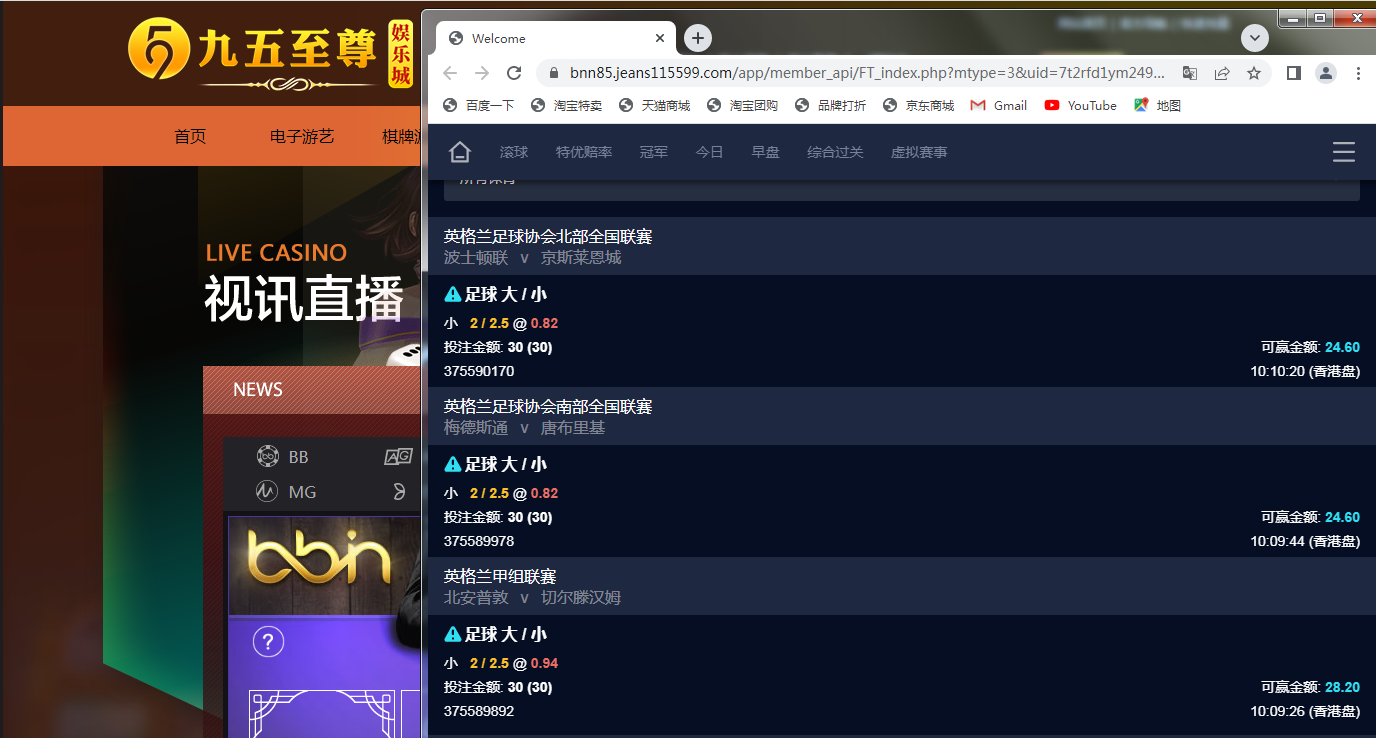Select the 冠军 tab

click(x=654, y=152)
